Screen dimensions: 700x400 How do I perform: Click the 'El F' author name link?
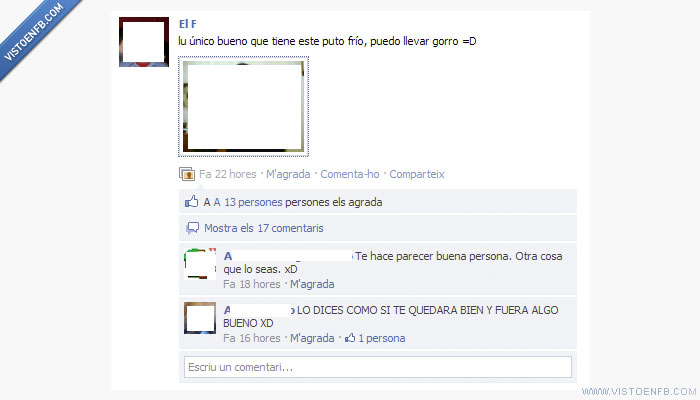(188, 24)
